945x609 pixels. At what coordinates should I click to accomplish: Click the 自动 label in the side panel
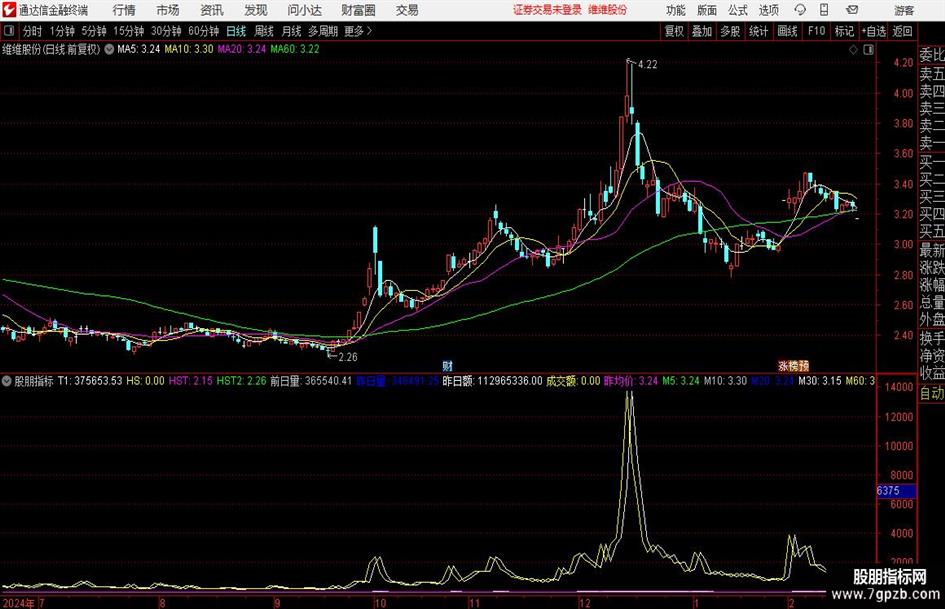(932, 393)
